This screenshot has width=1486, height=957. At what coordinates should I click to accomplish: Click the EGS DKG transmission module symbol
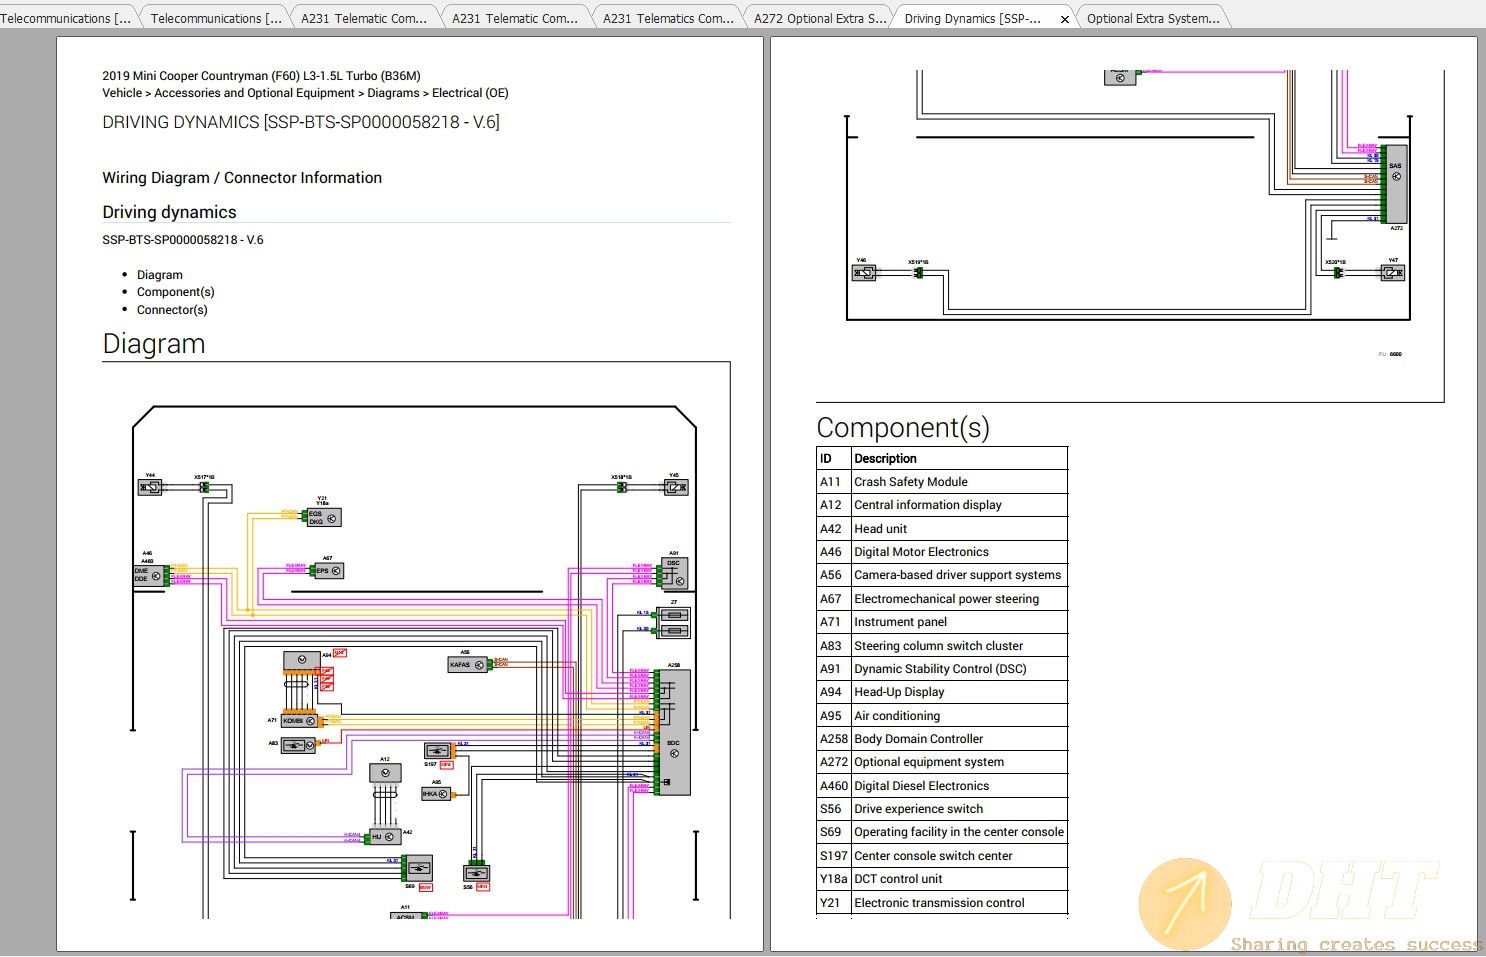point(324,518)
